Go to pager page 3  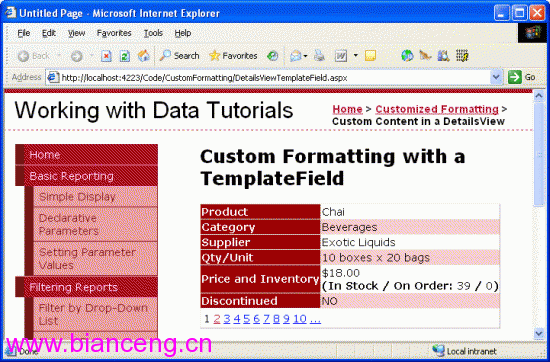[x=227, y=319]
